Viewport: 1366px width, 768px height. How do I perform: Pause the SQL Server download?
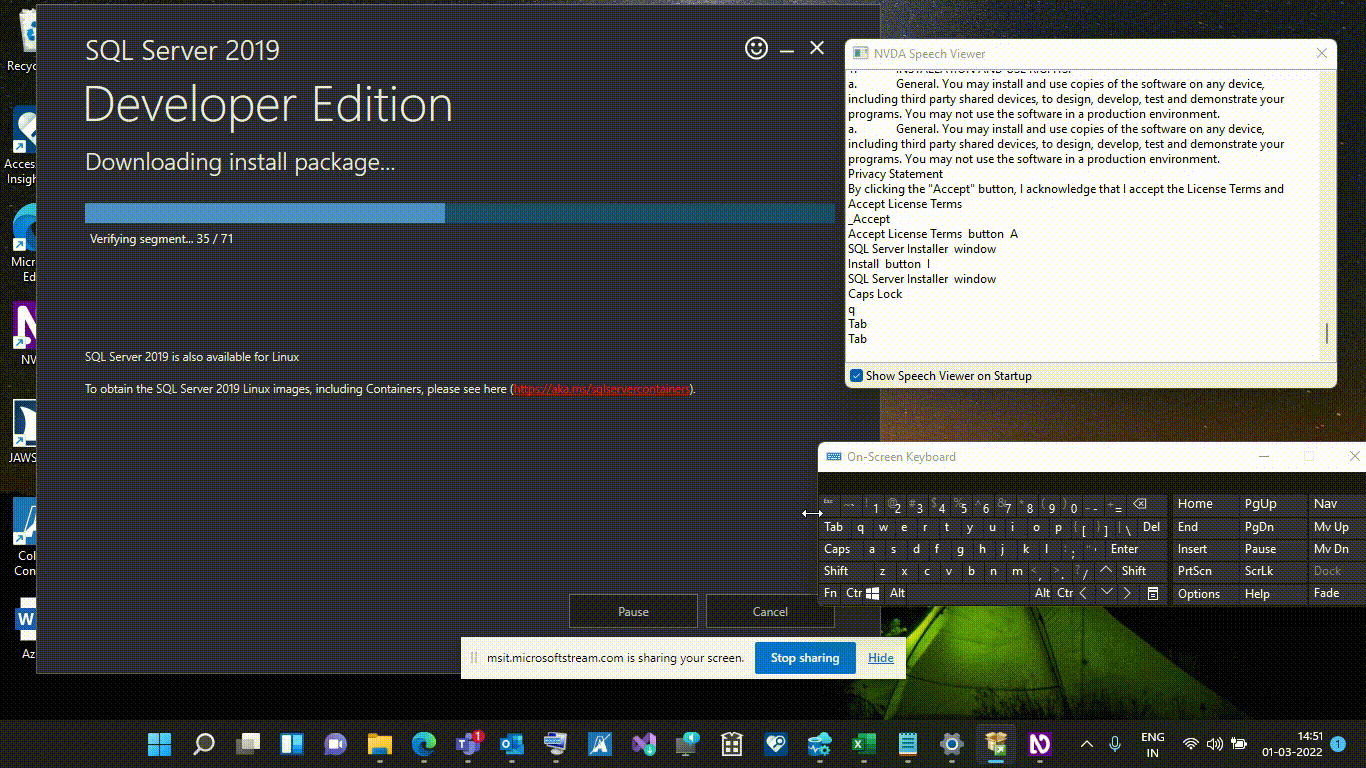[633, 611]
